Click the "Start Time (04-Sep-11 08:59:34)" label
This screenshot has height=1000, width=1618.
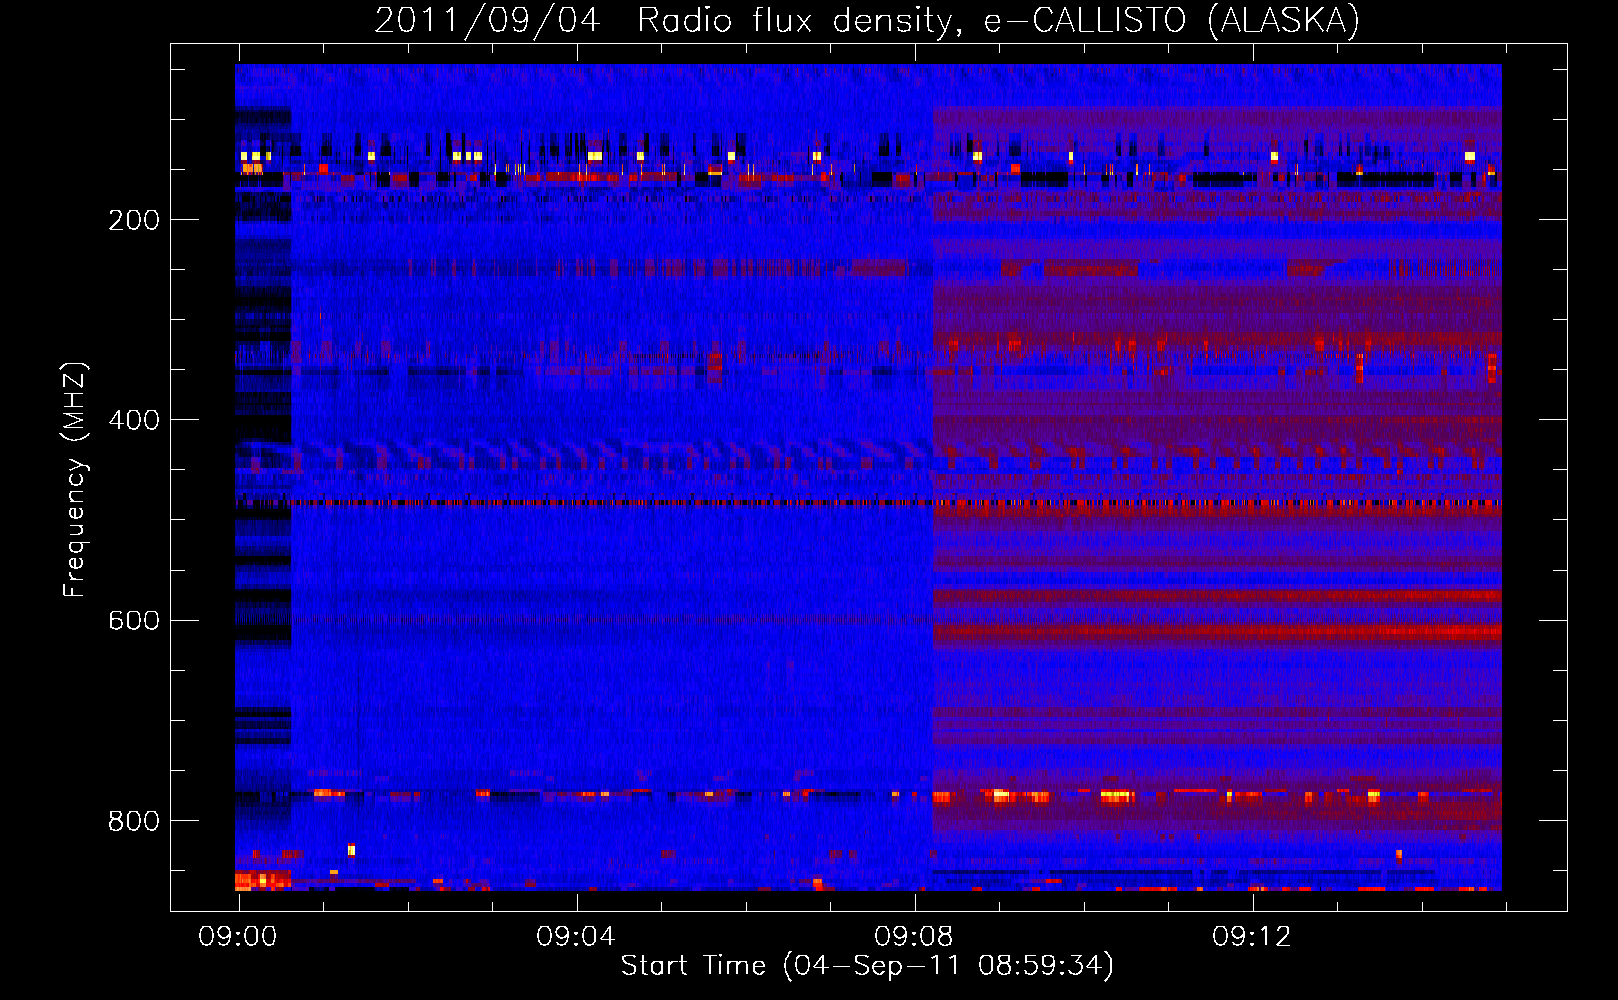pos(867,966)
